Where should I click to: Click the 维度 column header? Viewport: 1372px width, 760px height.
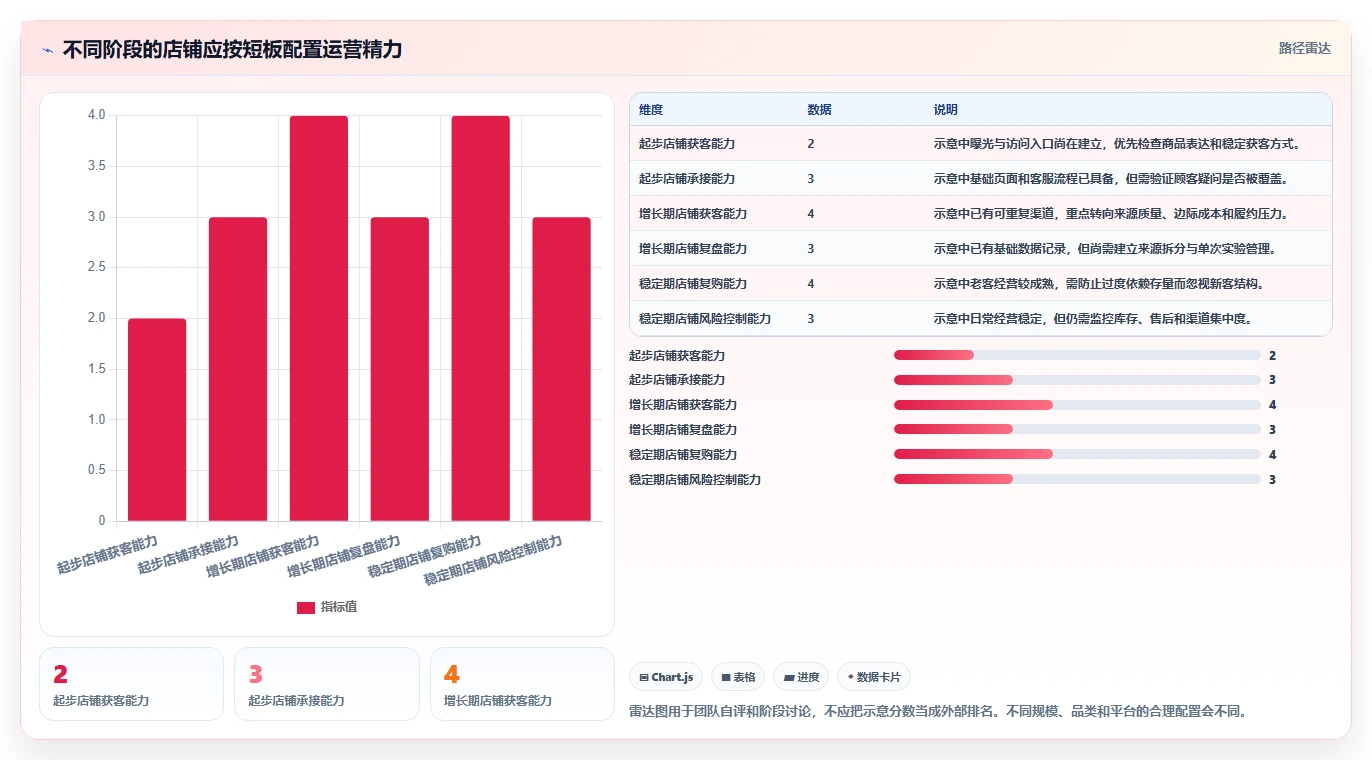coord(651,110)
